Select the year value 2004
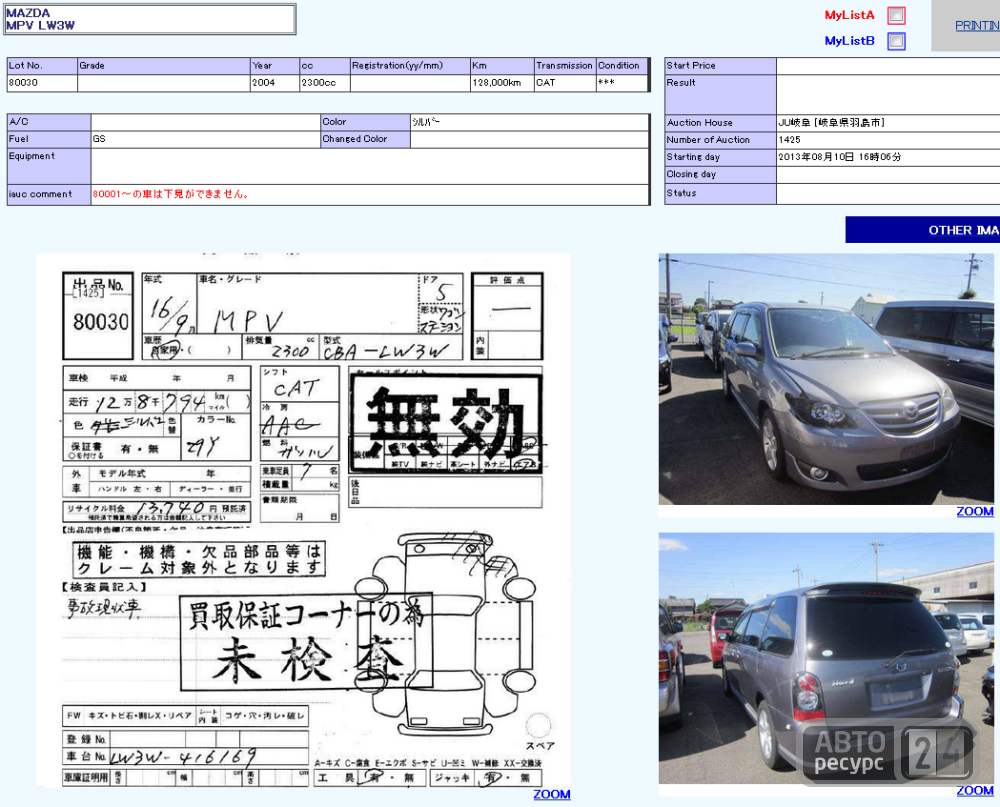 (x=274, y=83)
